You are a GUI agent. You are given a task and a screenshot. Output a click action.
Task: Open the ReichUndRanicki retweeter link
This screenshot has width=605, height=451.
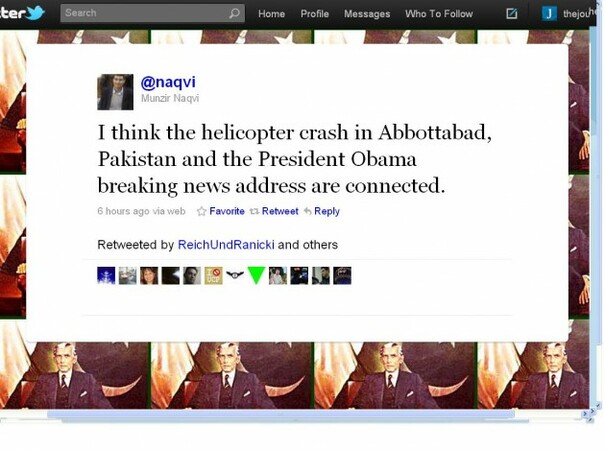click(x=226, y=245)
